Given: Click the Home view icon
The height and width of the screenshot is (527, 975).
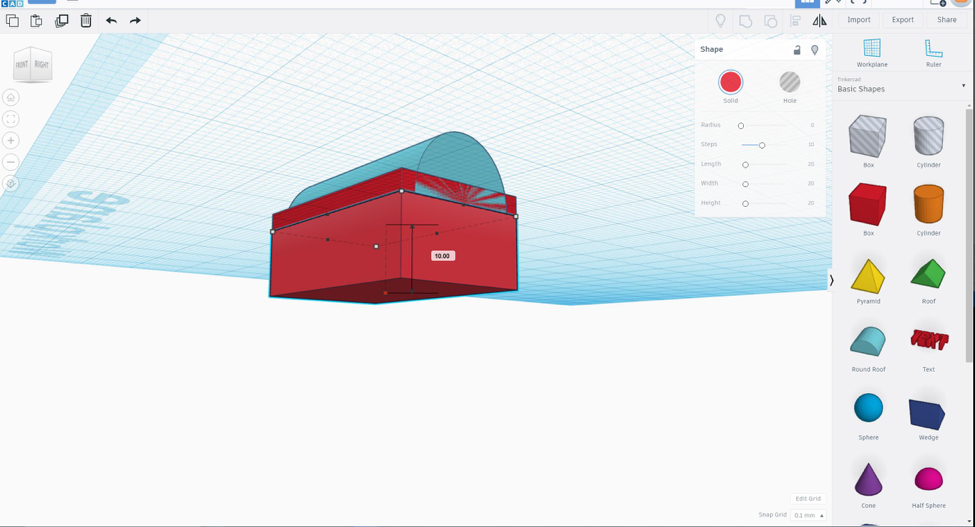Looking at the screenshot, I should click(11, 98).
